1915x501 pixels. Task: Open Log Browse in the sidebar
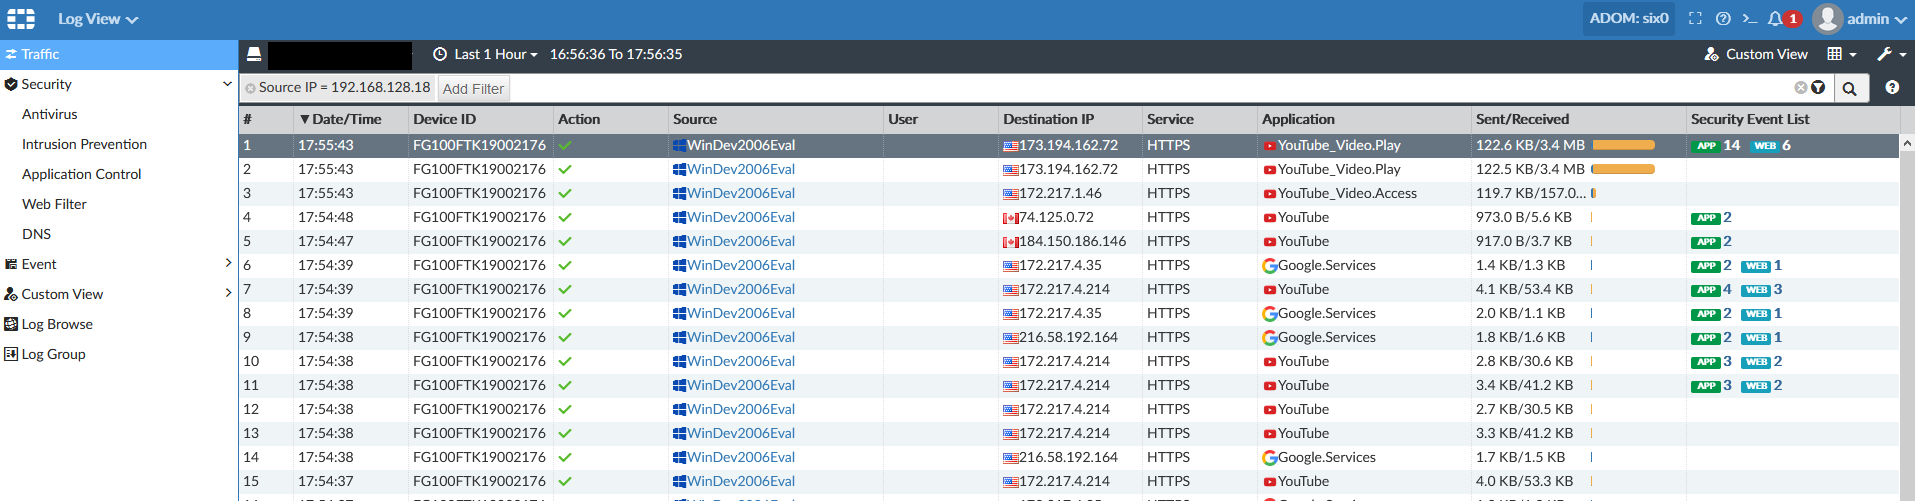click(x=57, y=324)
